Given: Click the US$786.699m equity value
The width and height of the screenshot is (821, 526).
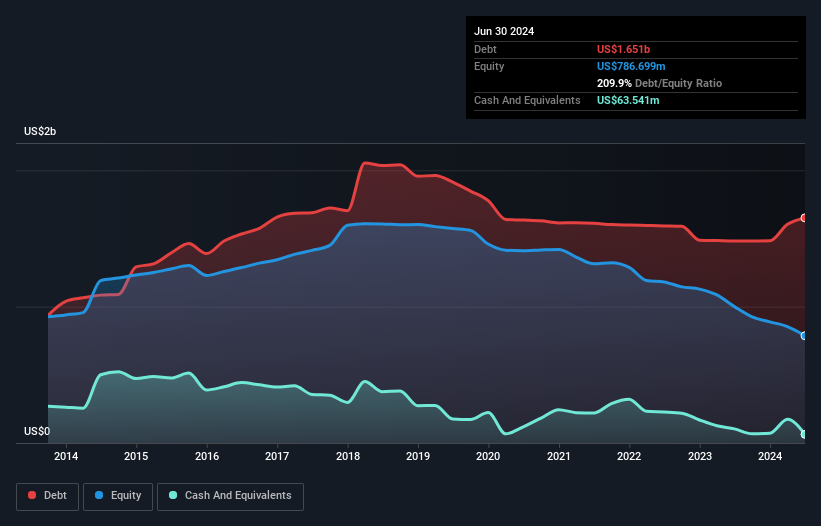Looking at the screenshot, I should pyautogui.click(x=631, y=66).
